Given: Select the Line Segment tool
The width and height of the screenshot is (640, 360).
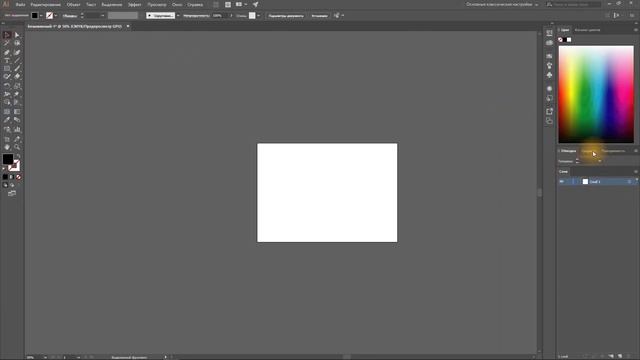Looking at the screenshot, I should 17,60.
